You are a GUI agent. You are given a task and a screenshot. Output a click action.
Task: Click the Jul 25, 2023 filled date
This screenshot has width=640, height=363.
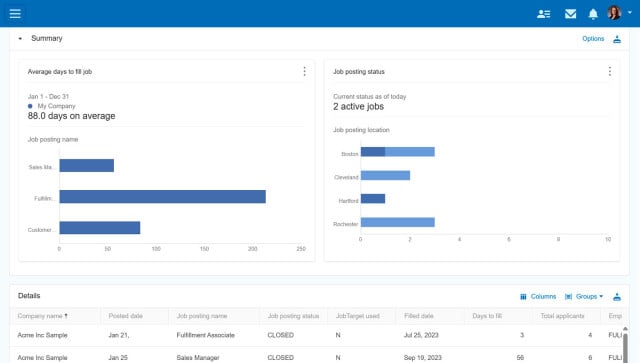tap(421, 335)
